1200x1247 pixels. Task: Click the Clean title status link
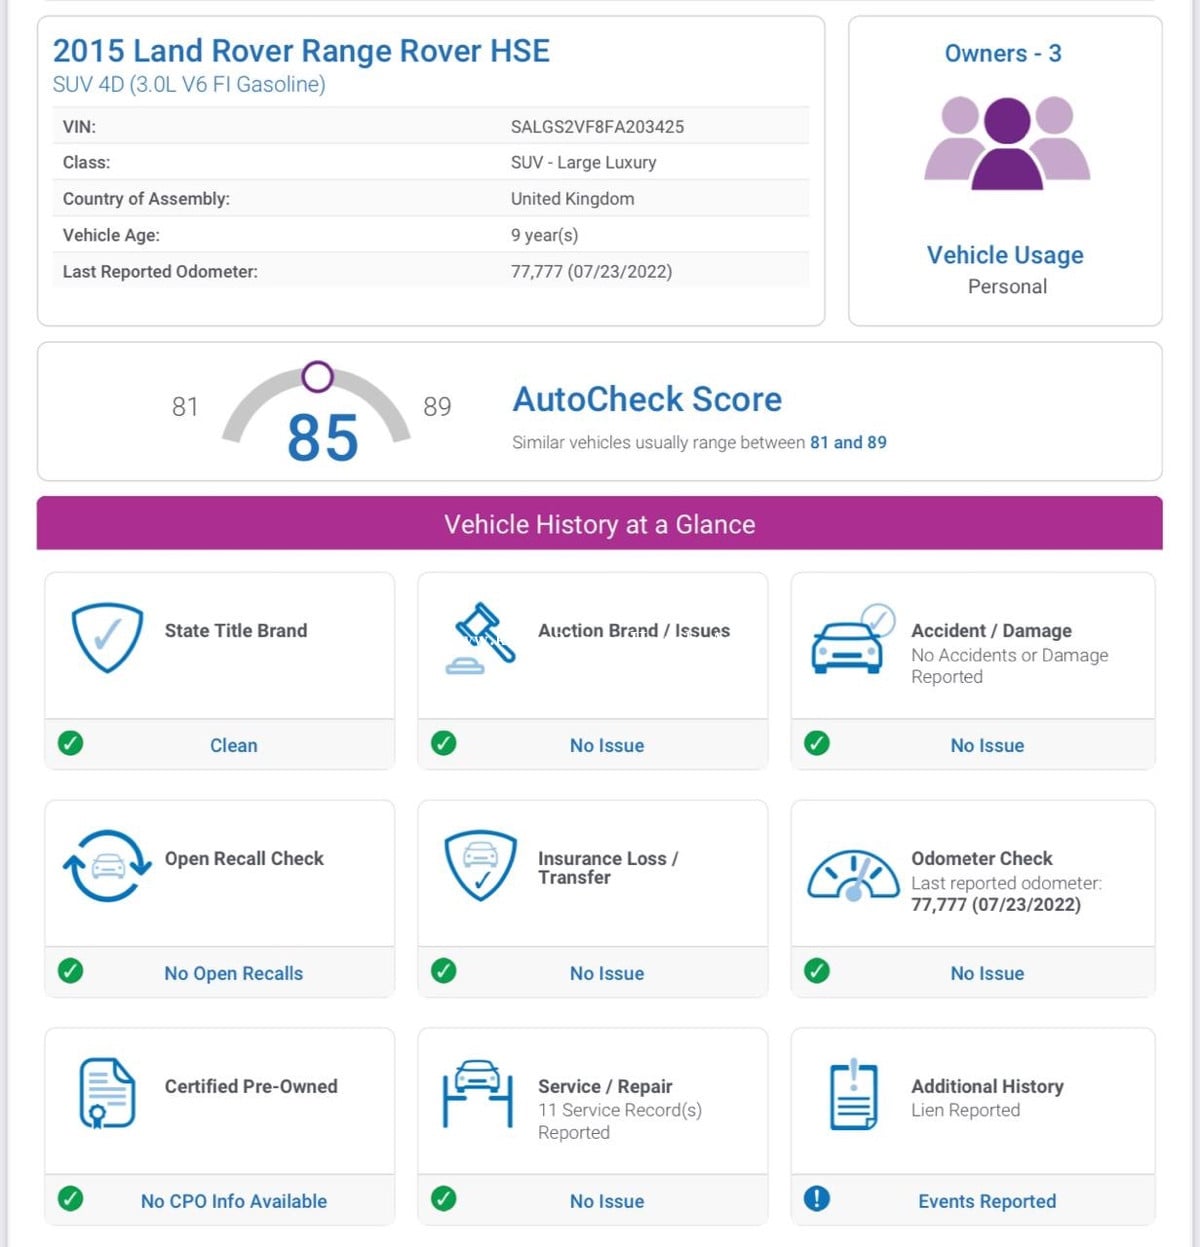[x=233, y=745]
